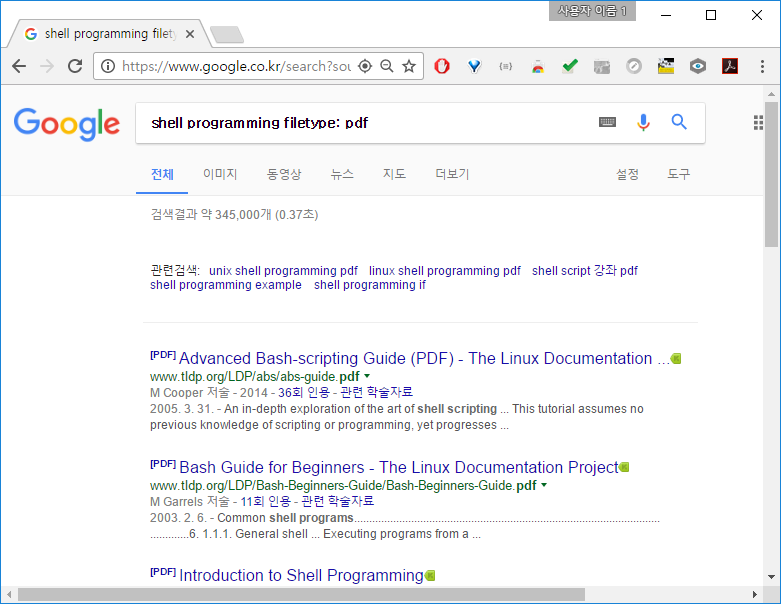Click green badge after Bash Guide for Beginners title
781x604 pixels.
[624, 467]
